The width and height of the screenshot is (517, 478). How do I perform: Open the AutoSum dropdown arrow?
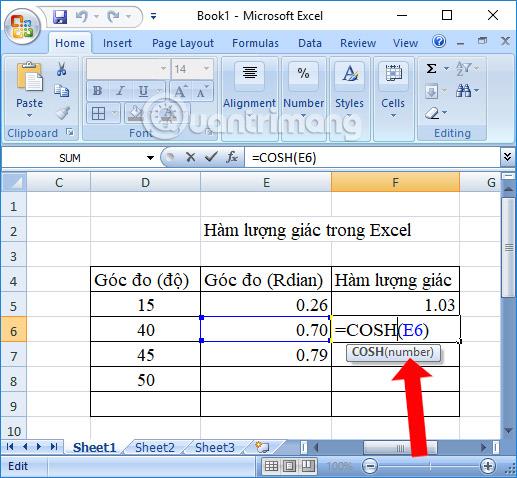tap(446, 69)
